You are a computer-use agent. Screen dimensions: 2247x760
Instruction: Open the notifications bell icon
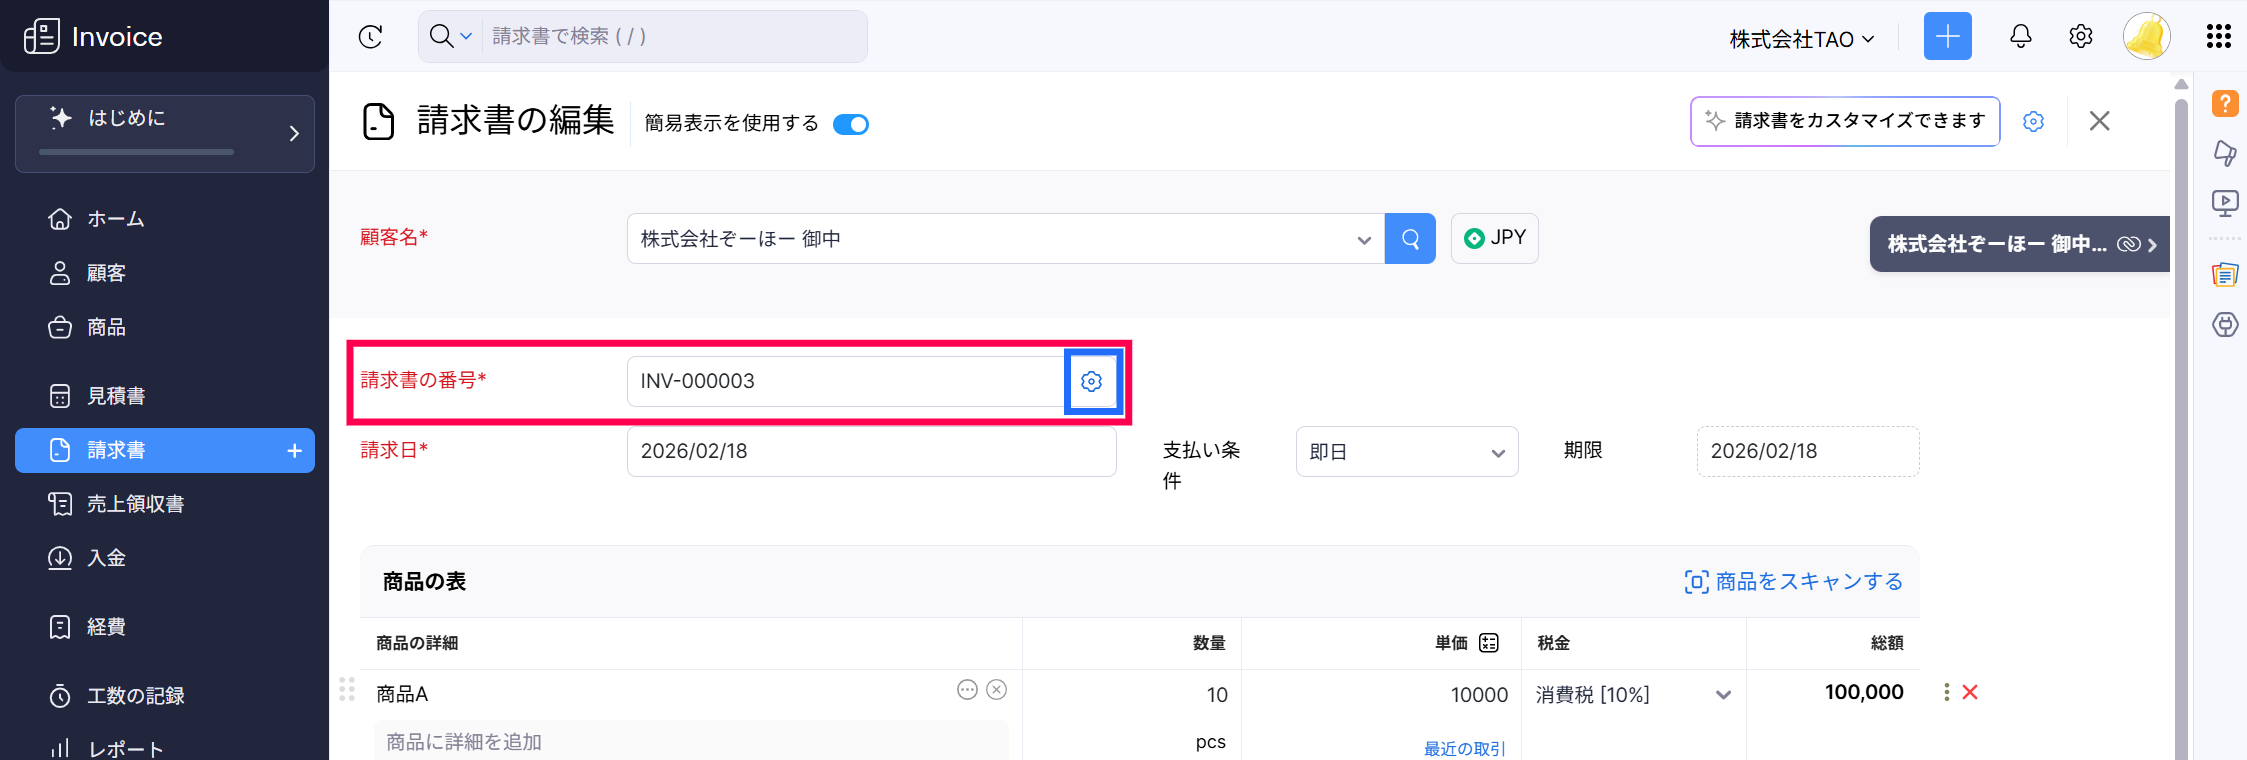click(2020, 37)
